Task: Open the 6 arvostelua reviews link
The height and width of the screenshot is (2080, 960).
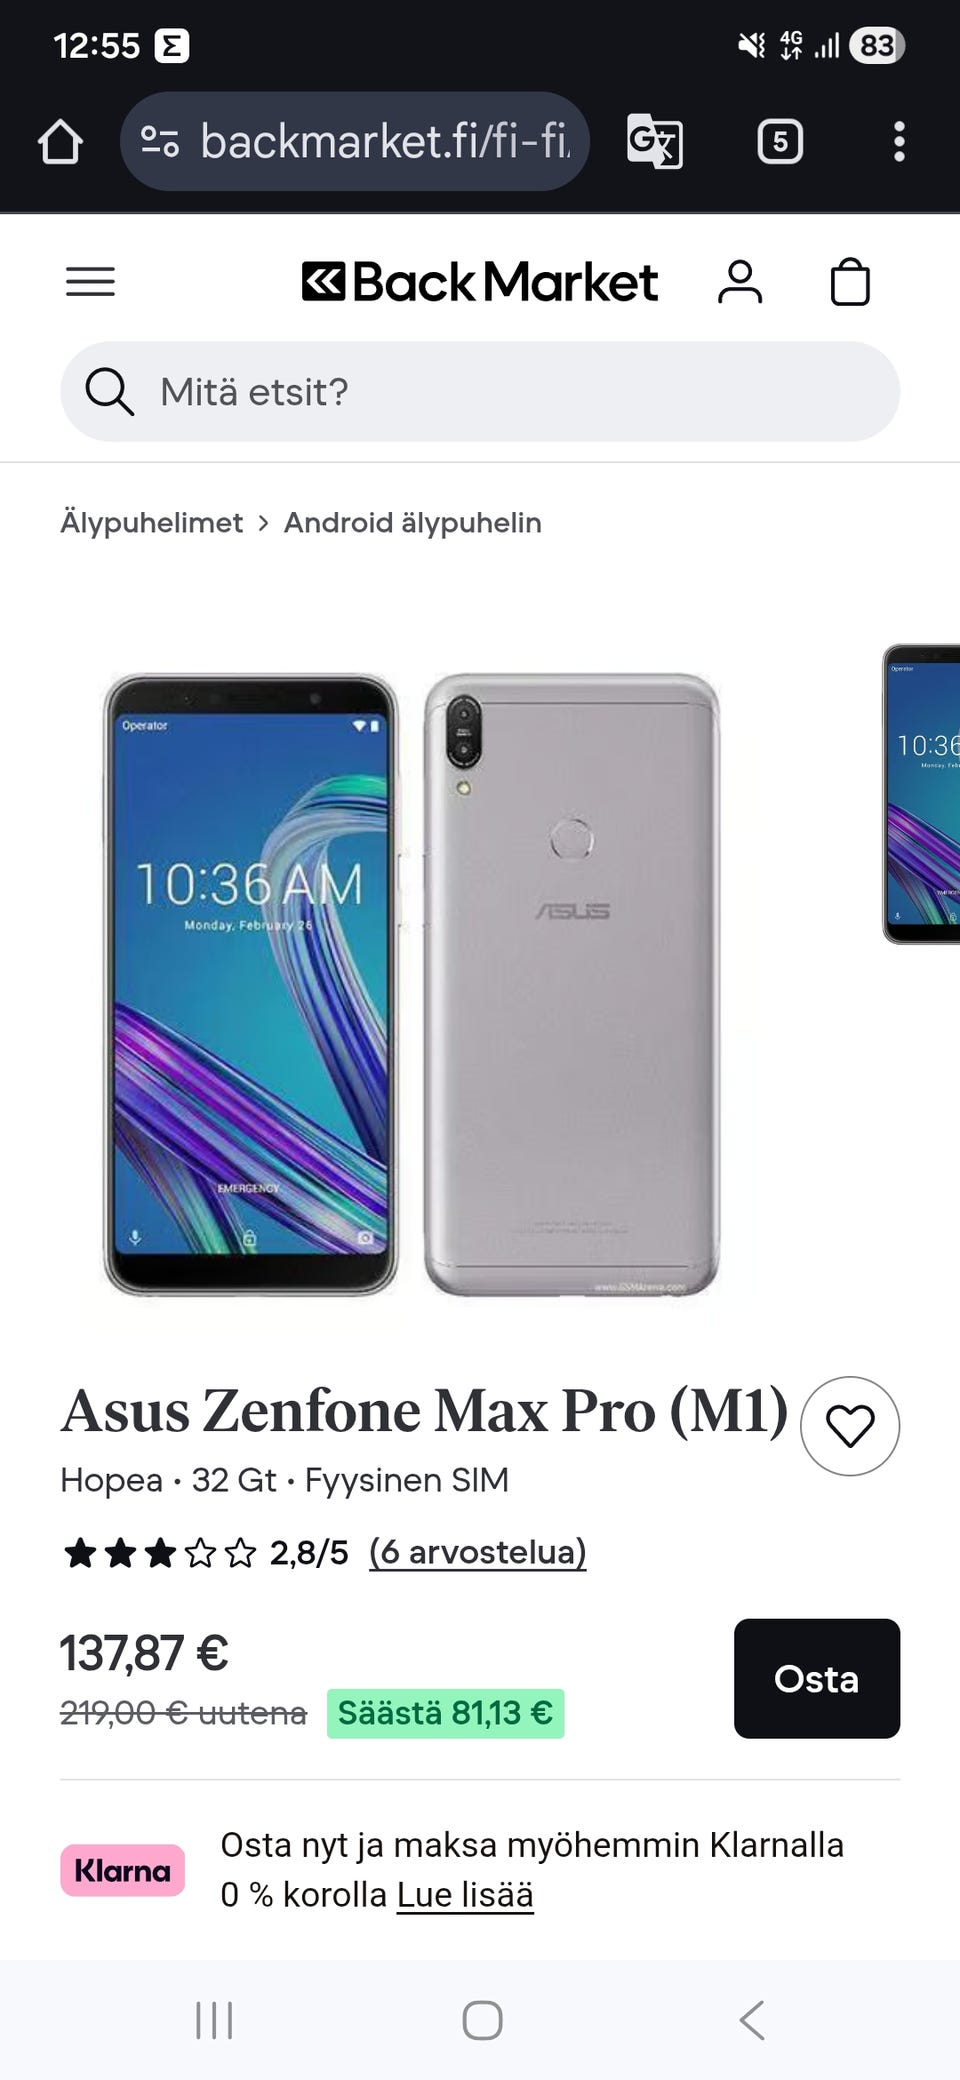Action: click(x=477, y=1552)
